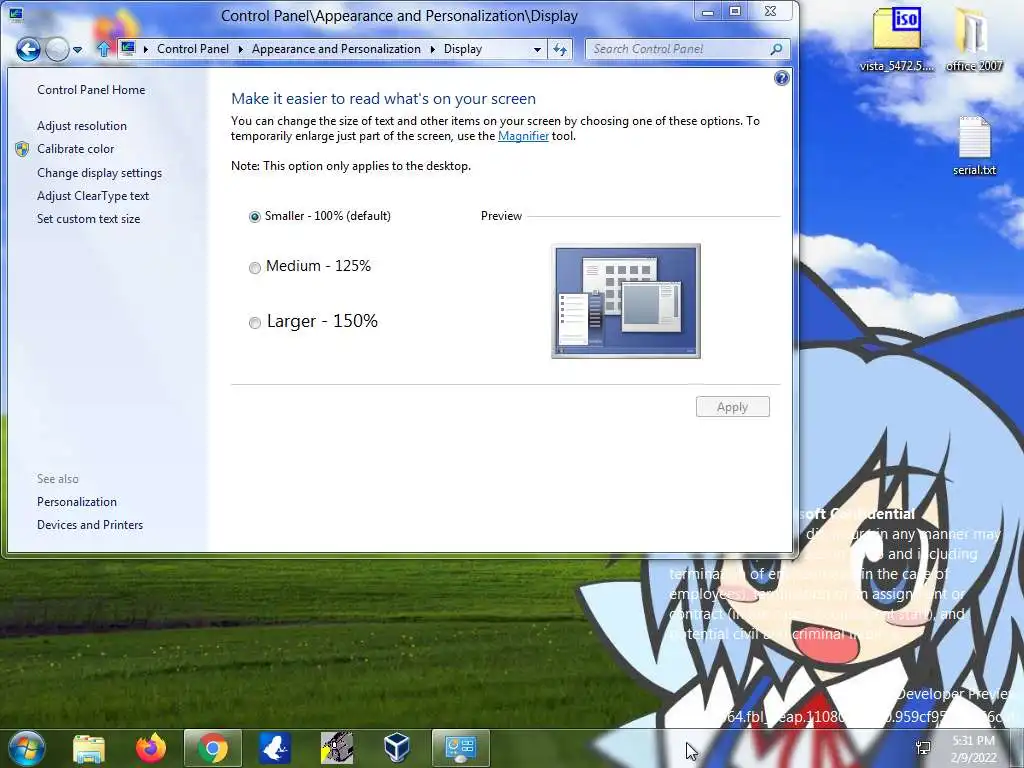1024x768 pixels.
Task: Click the Refresh address bar button
Action: 560,49
